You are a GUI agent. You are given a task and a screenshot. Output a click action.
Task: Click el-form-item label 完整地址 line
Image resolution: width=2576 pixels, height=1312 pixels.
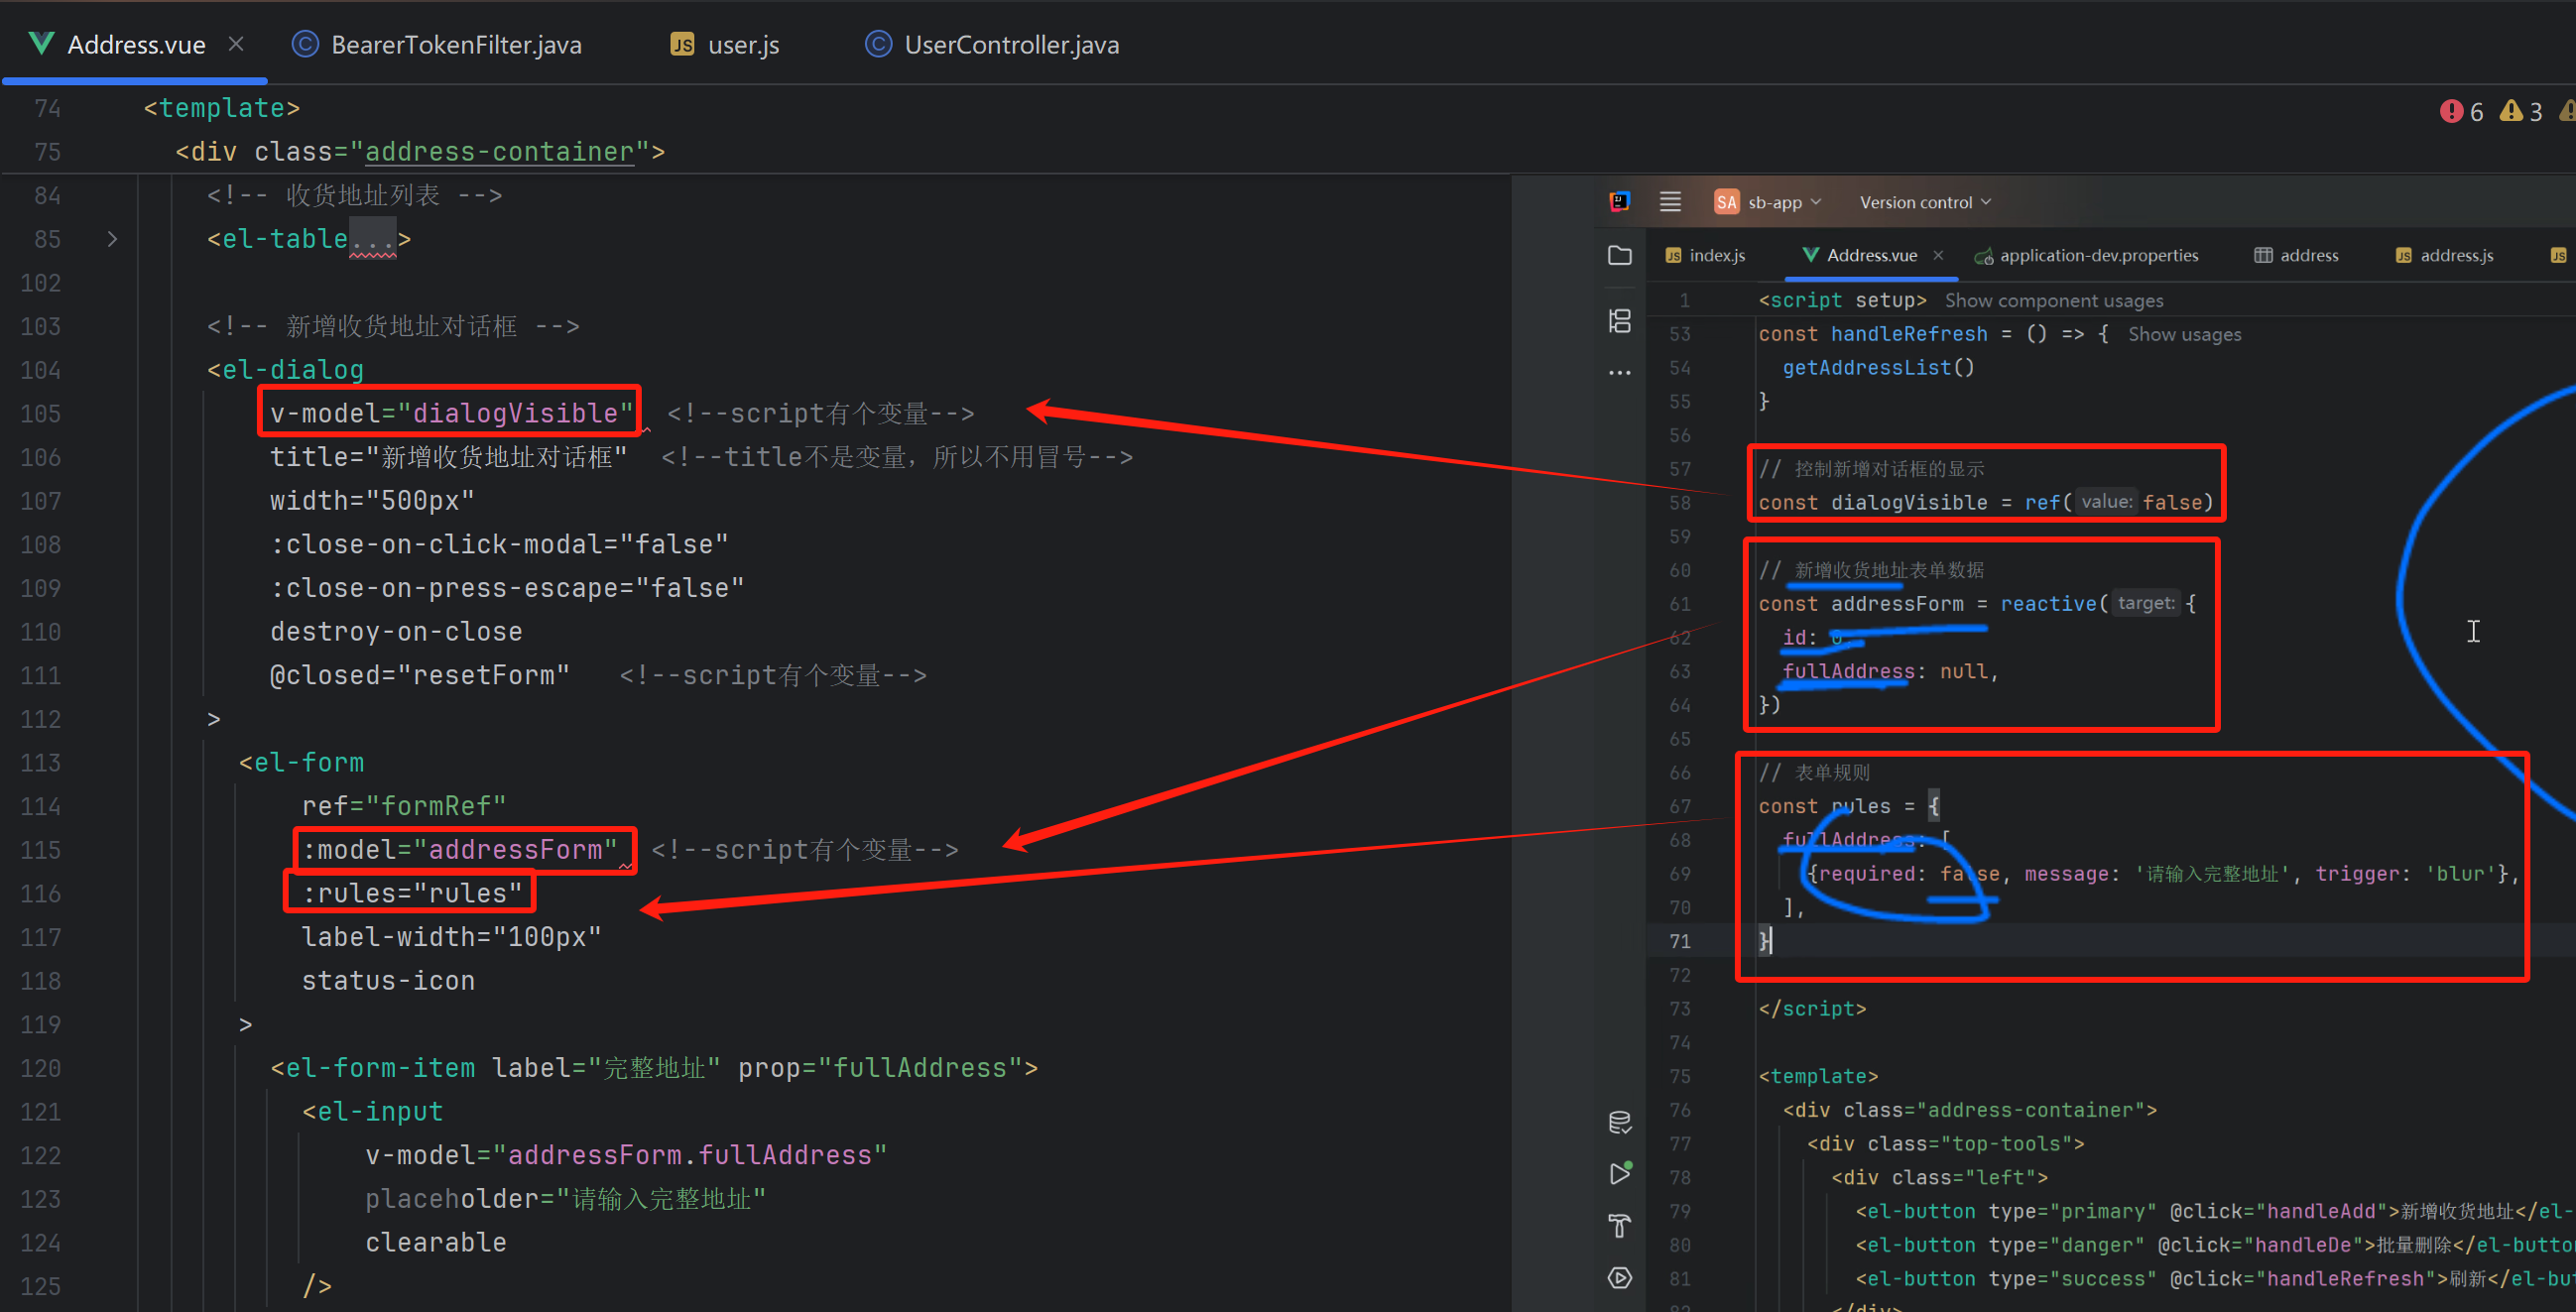[x=654, y=1068]
